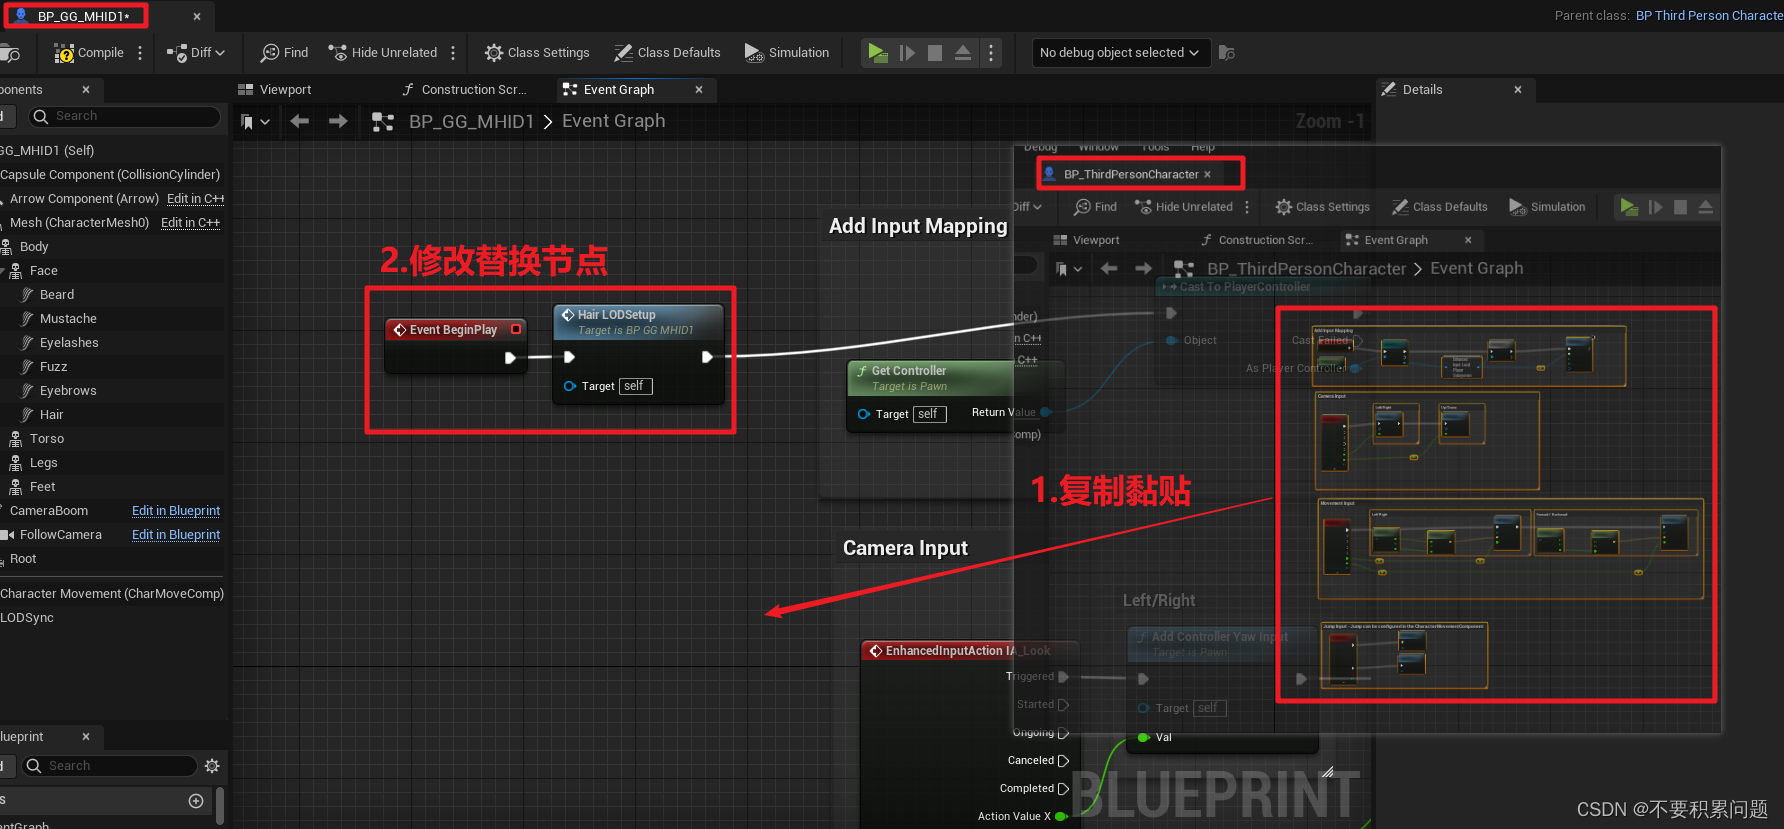Click the graph bookmarks icon

coord(255,122)
